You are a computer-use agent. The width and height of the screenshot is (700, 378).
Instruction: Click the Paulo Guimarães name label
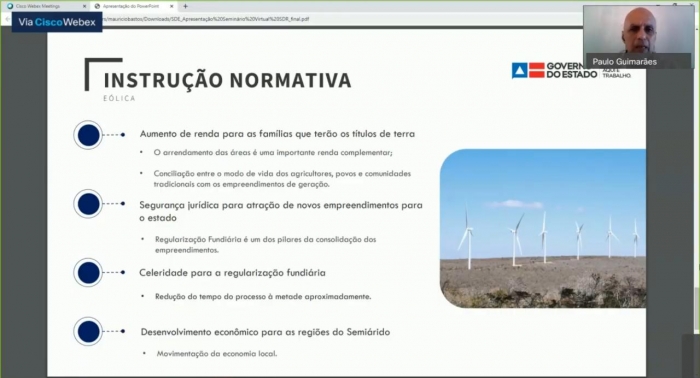tap(625, 62)
